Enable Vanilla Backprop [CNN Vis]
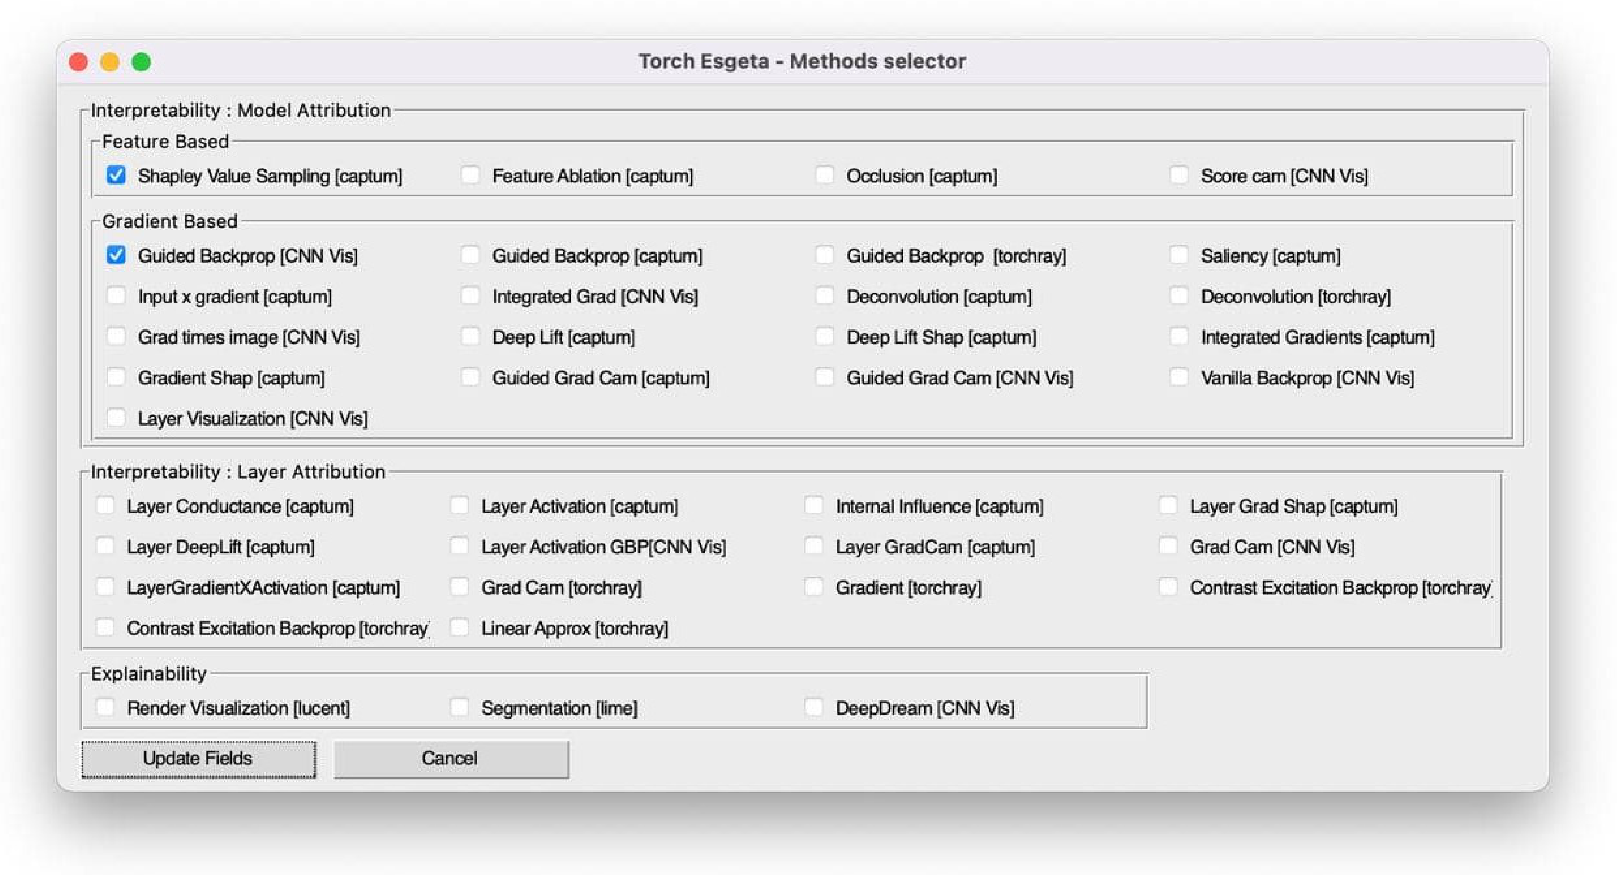This screenshot has width=1617, height=875. click(x=1180, y=378)
